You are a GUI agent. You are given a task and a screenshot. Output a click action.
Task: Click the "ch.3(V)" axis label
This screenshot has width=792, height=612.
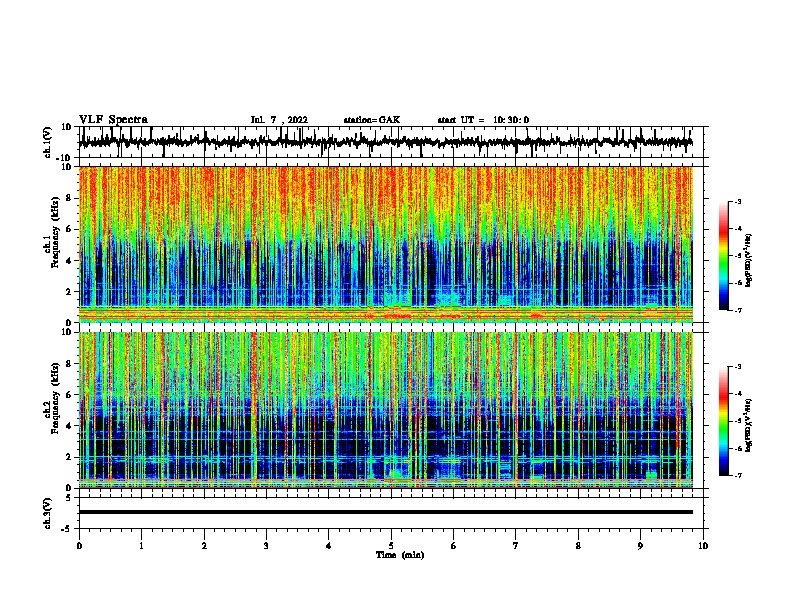(48, 513)
